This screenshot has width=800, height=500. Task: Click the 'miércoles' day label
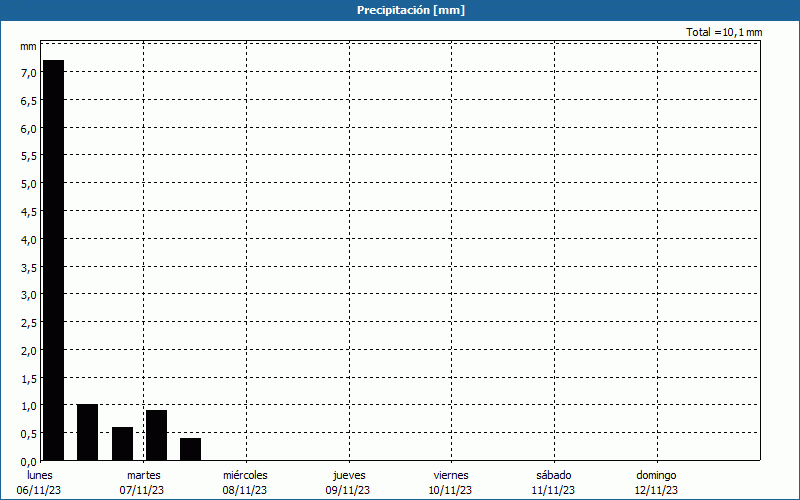(245, 475)
